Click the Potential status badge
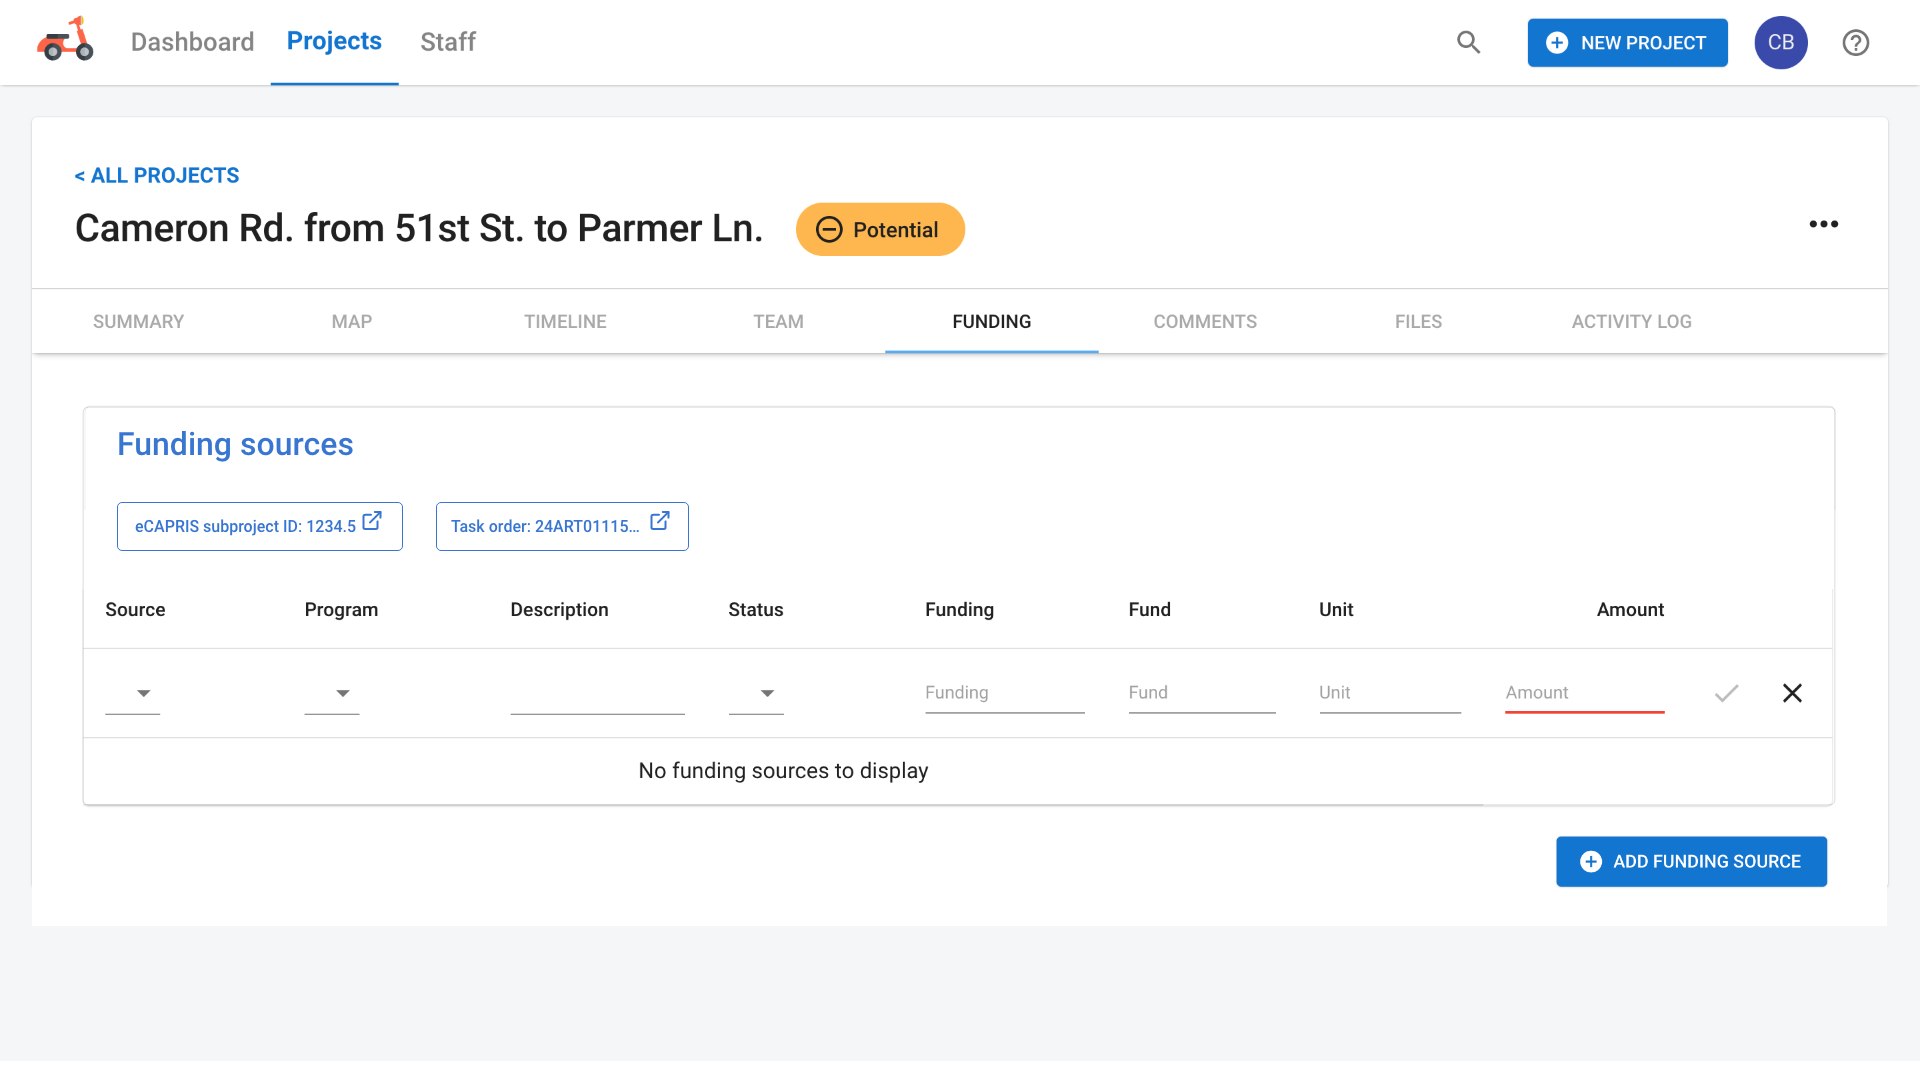1920x1080 pixels. click(880, 230)
